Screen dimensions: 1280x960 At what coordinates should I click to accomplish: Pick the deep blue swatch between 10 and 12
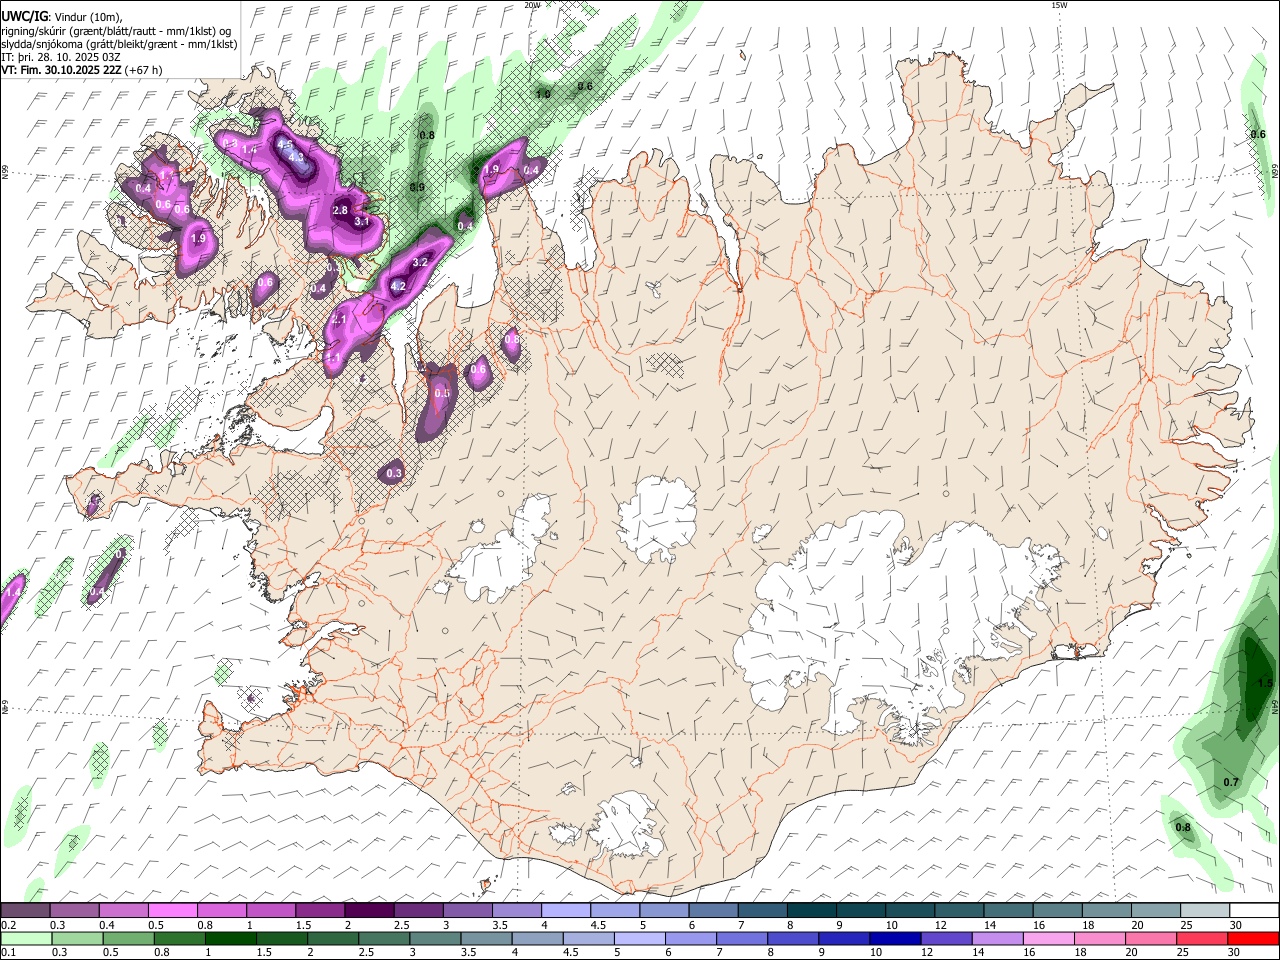click(x=894, y=938)
